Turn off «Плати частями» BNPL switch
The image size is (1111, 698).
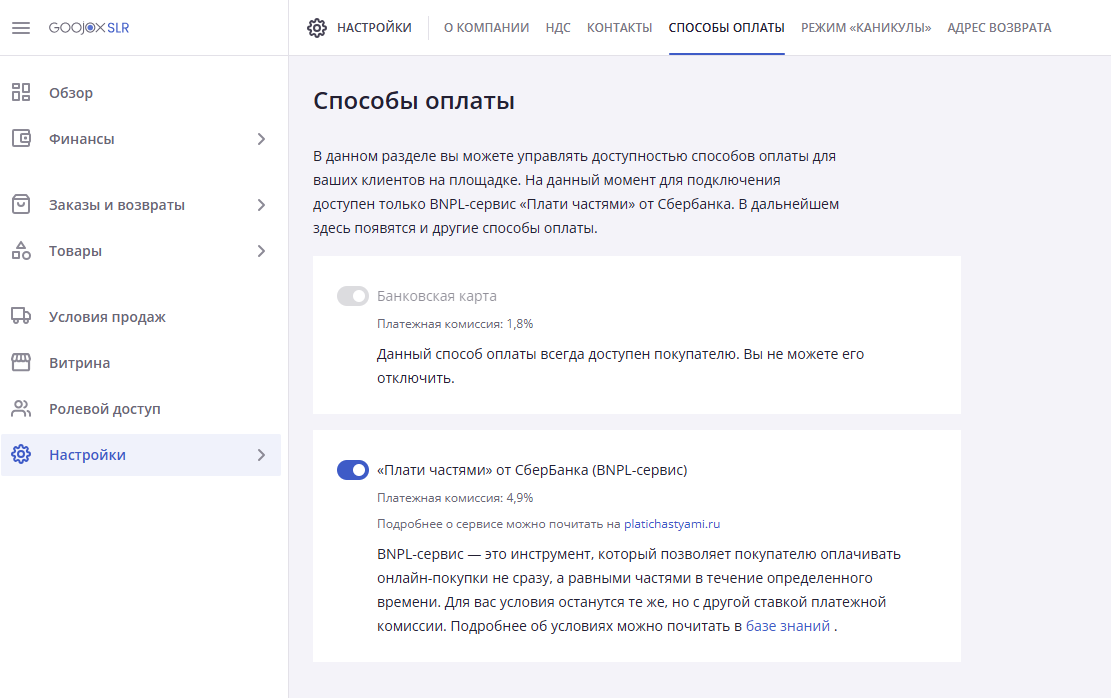coord(353,470)
